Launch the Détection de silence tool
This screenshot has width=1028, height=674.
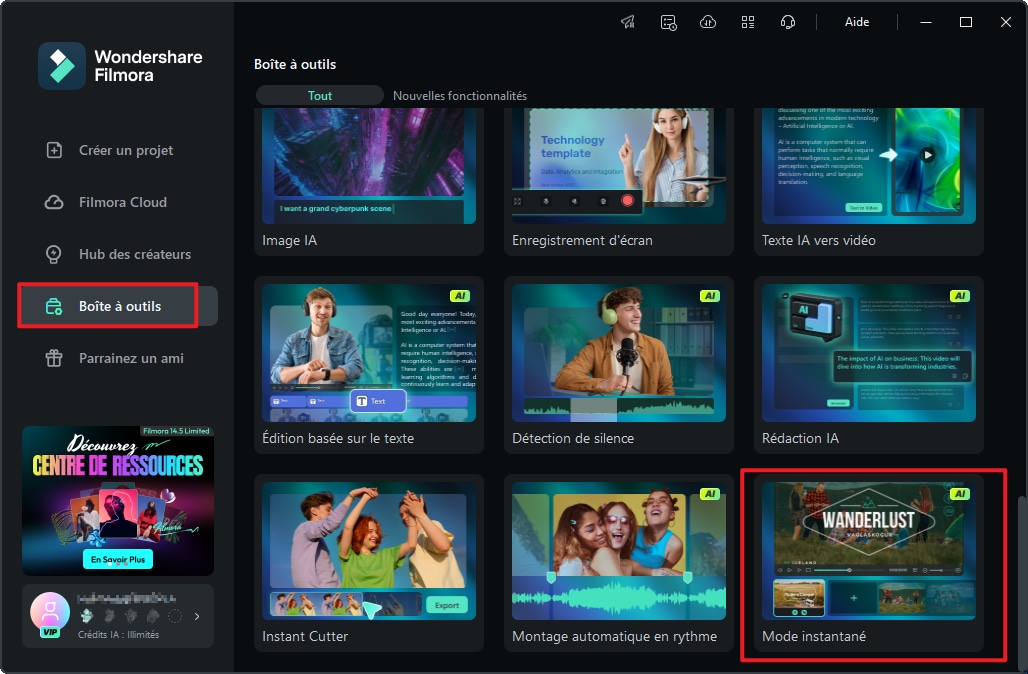pos(619,365)
